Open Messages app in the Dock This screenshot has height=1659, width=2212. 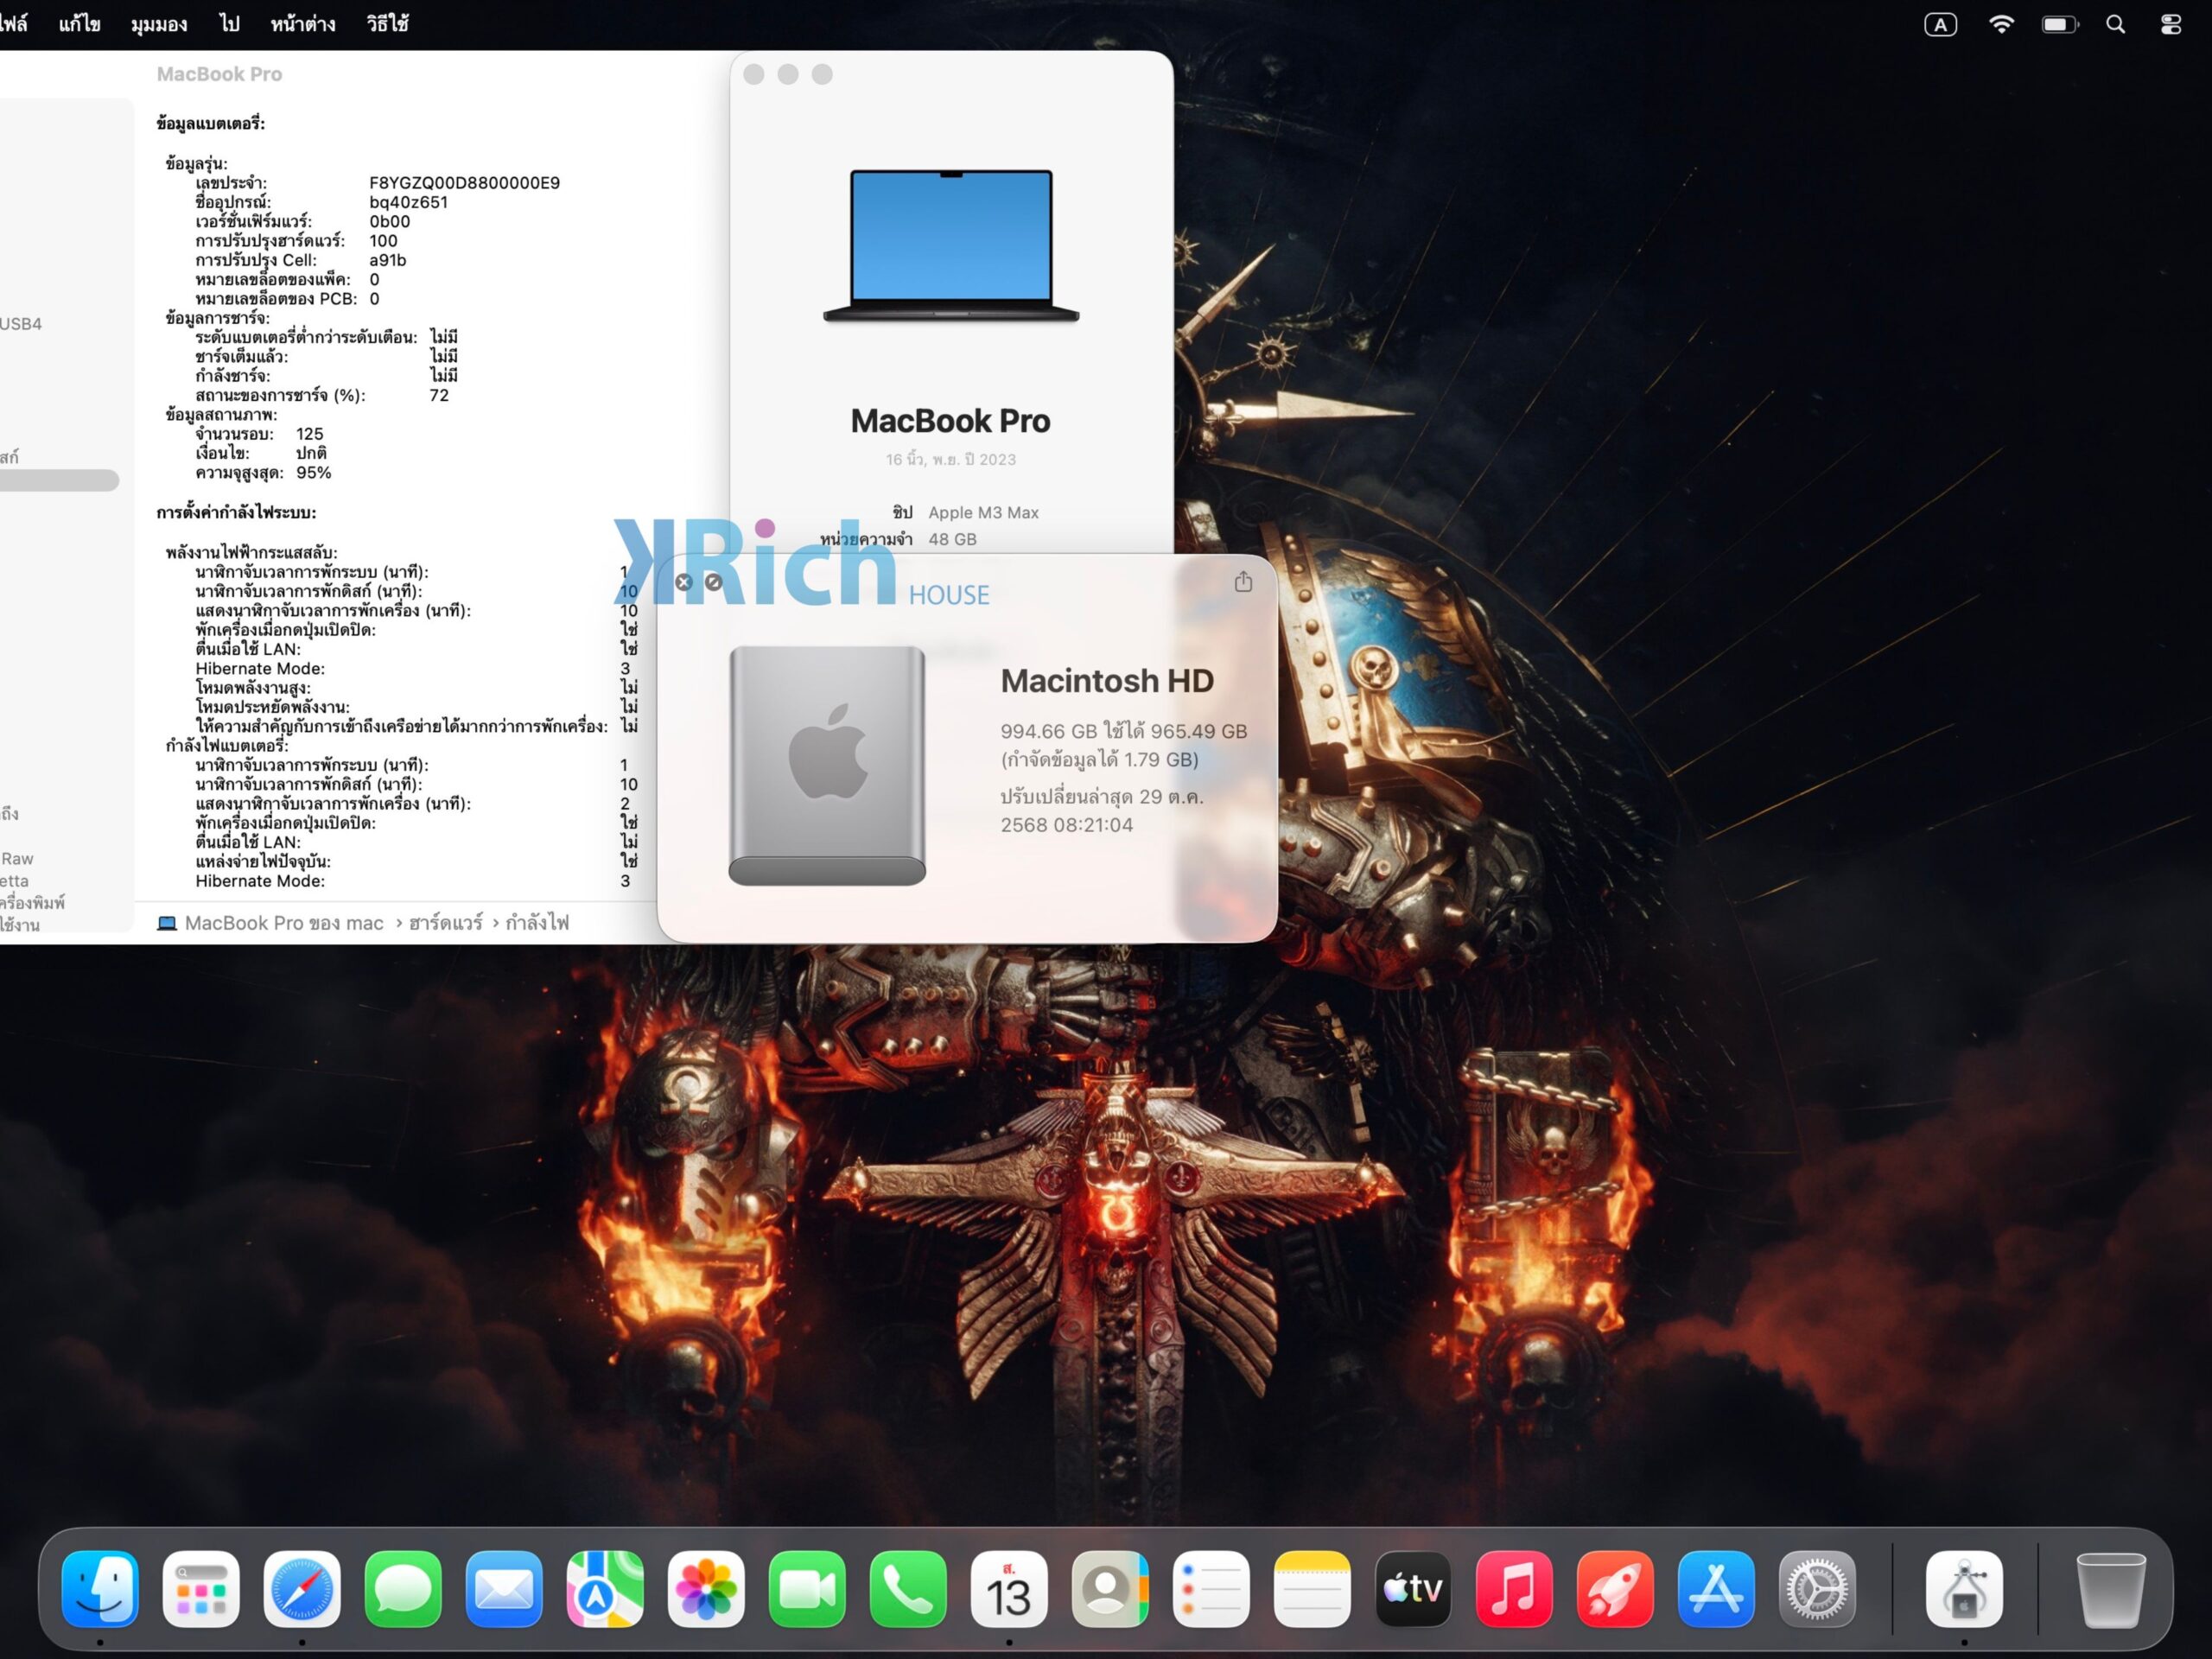click(403, 1588)
